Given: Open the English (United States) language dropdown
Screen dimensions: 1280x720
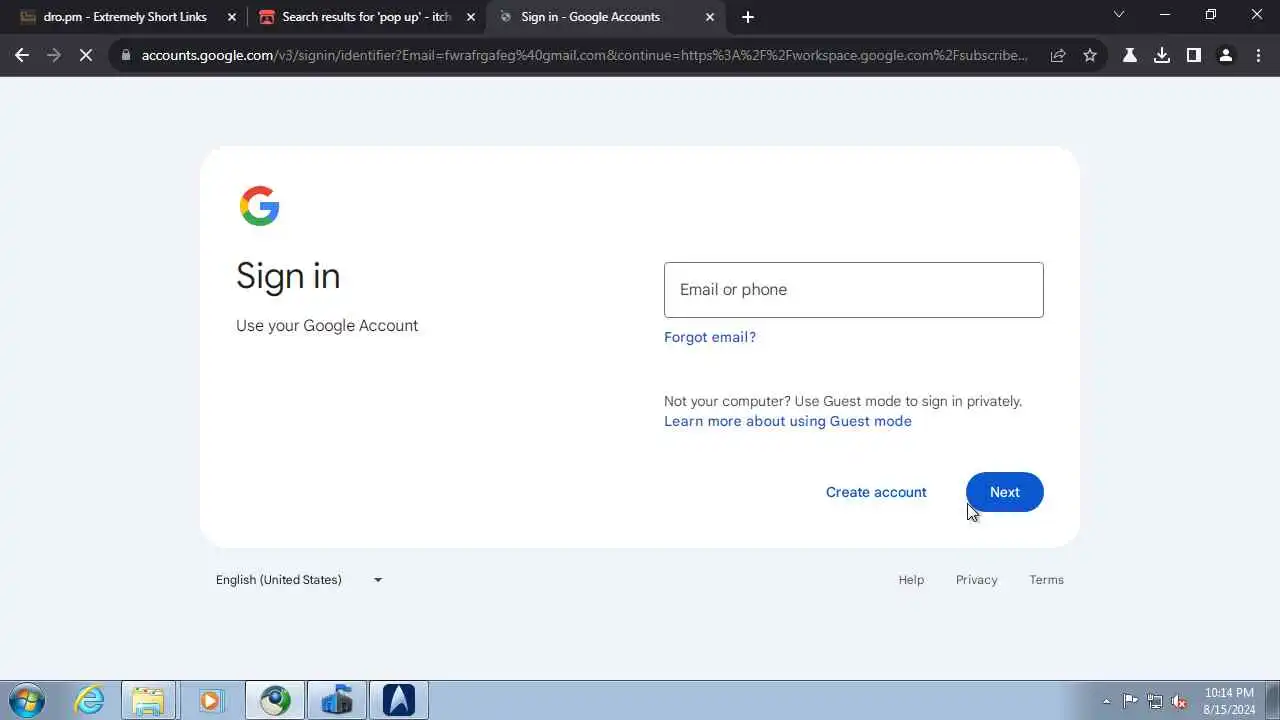Looking at the screenshot, I should tap(299, 580).
